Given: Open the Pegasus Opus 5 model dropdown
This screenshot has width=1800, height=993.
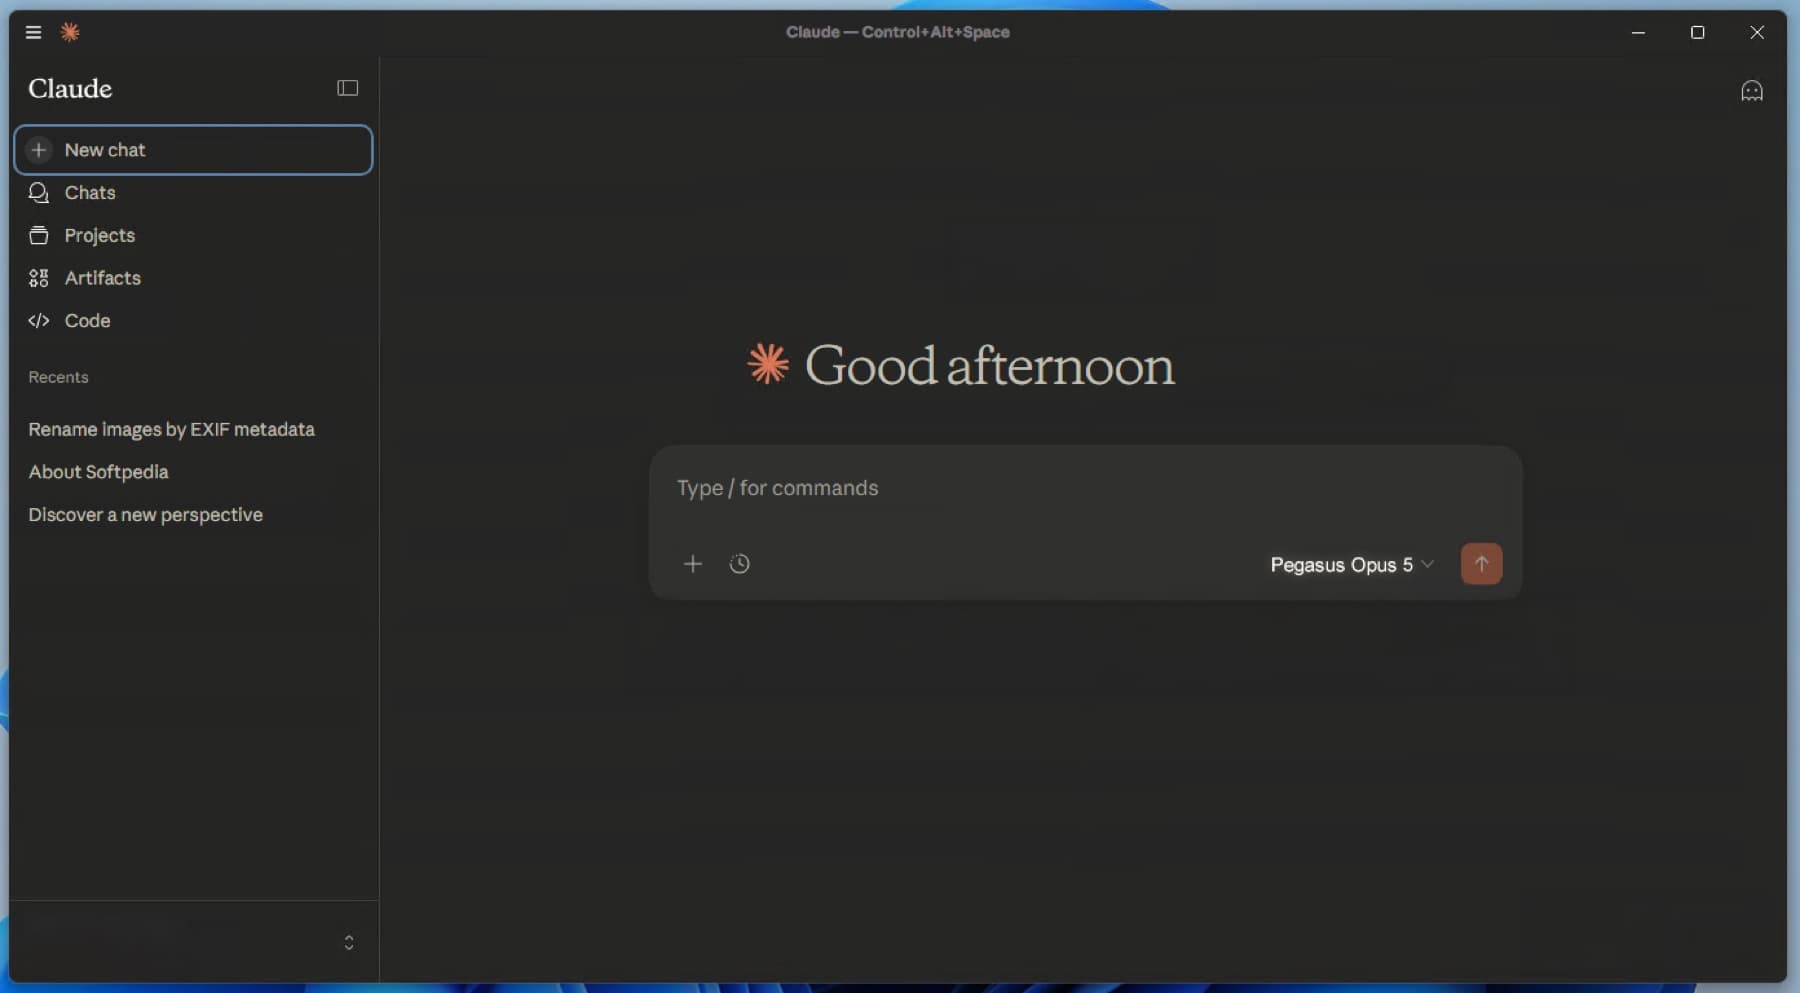Looking at the screenshot, I should [x=1352, y=565].
